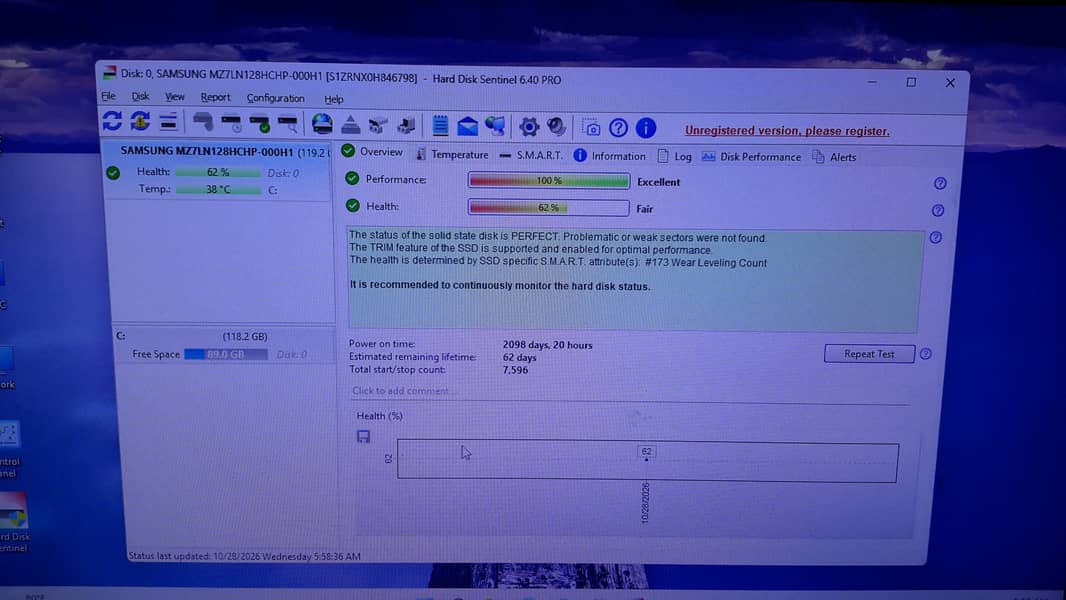Select the Overview tab
Screen dimensions: 1066x600
pos(373,152)
